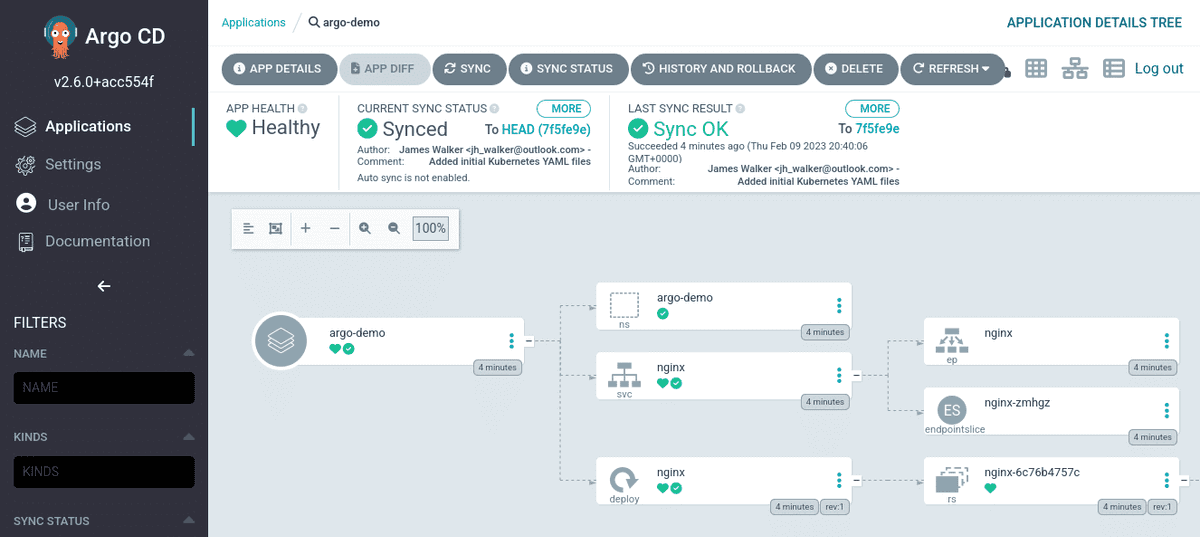Switch to the list view icon
The height and width of the screenshot is (537, 1200).
(1114, 68)
